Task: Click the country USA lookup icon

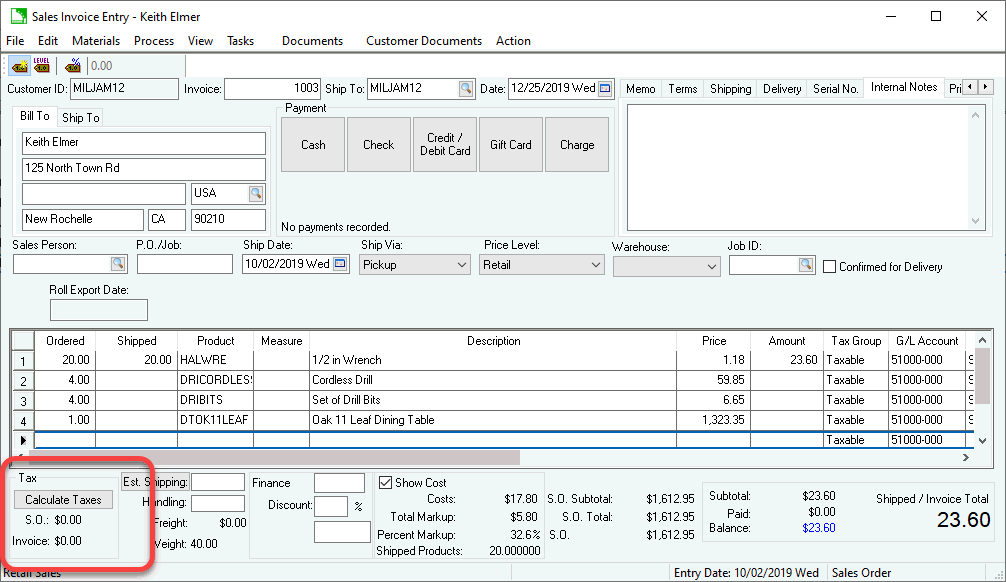Action: [x=256, y=193]
